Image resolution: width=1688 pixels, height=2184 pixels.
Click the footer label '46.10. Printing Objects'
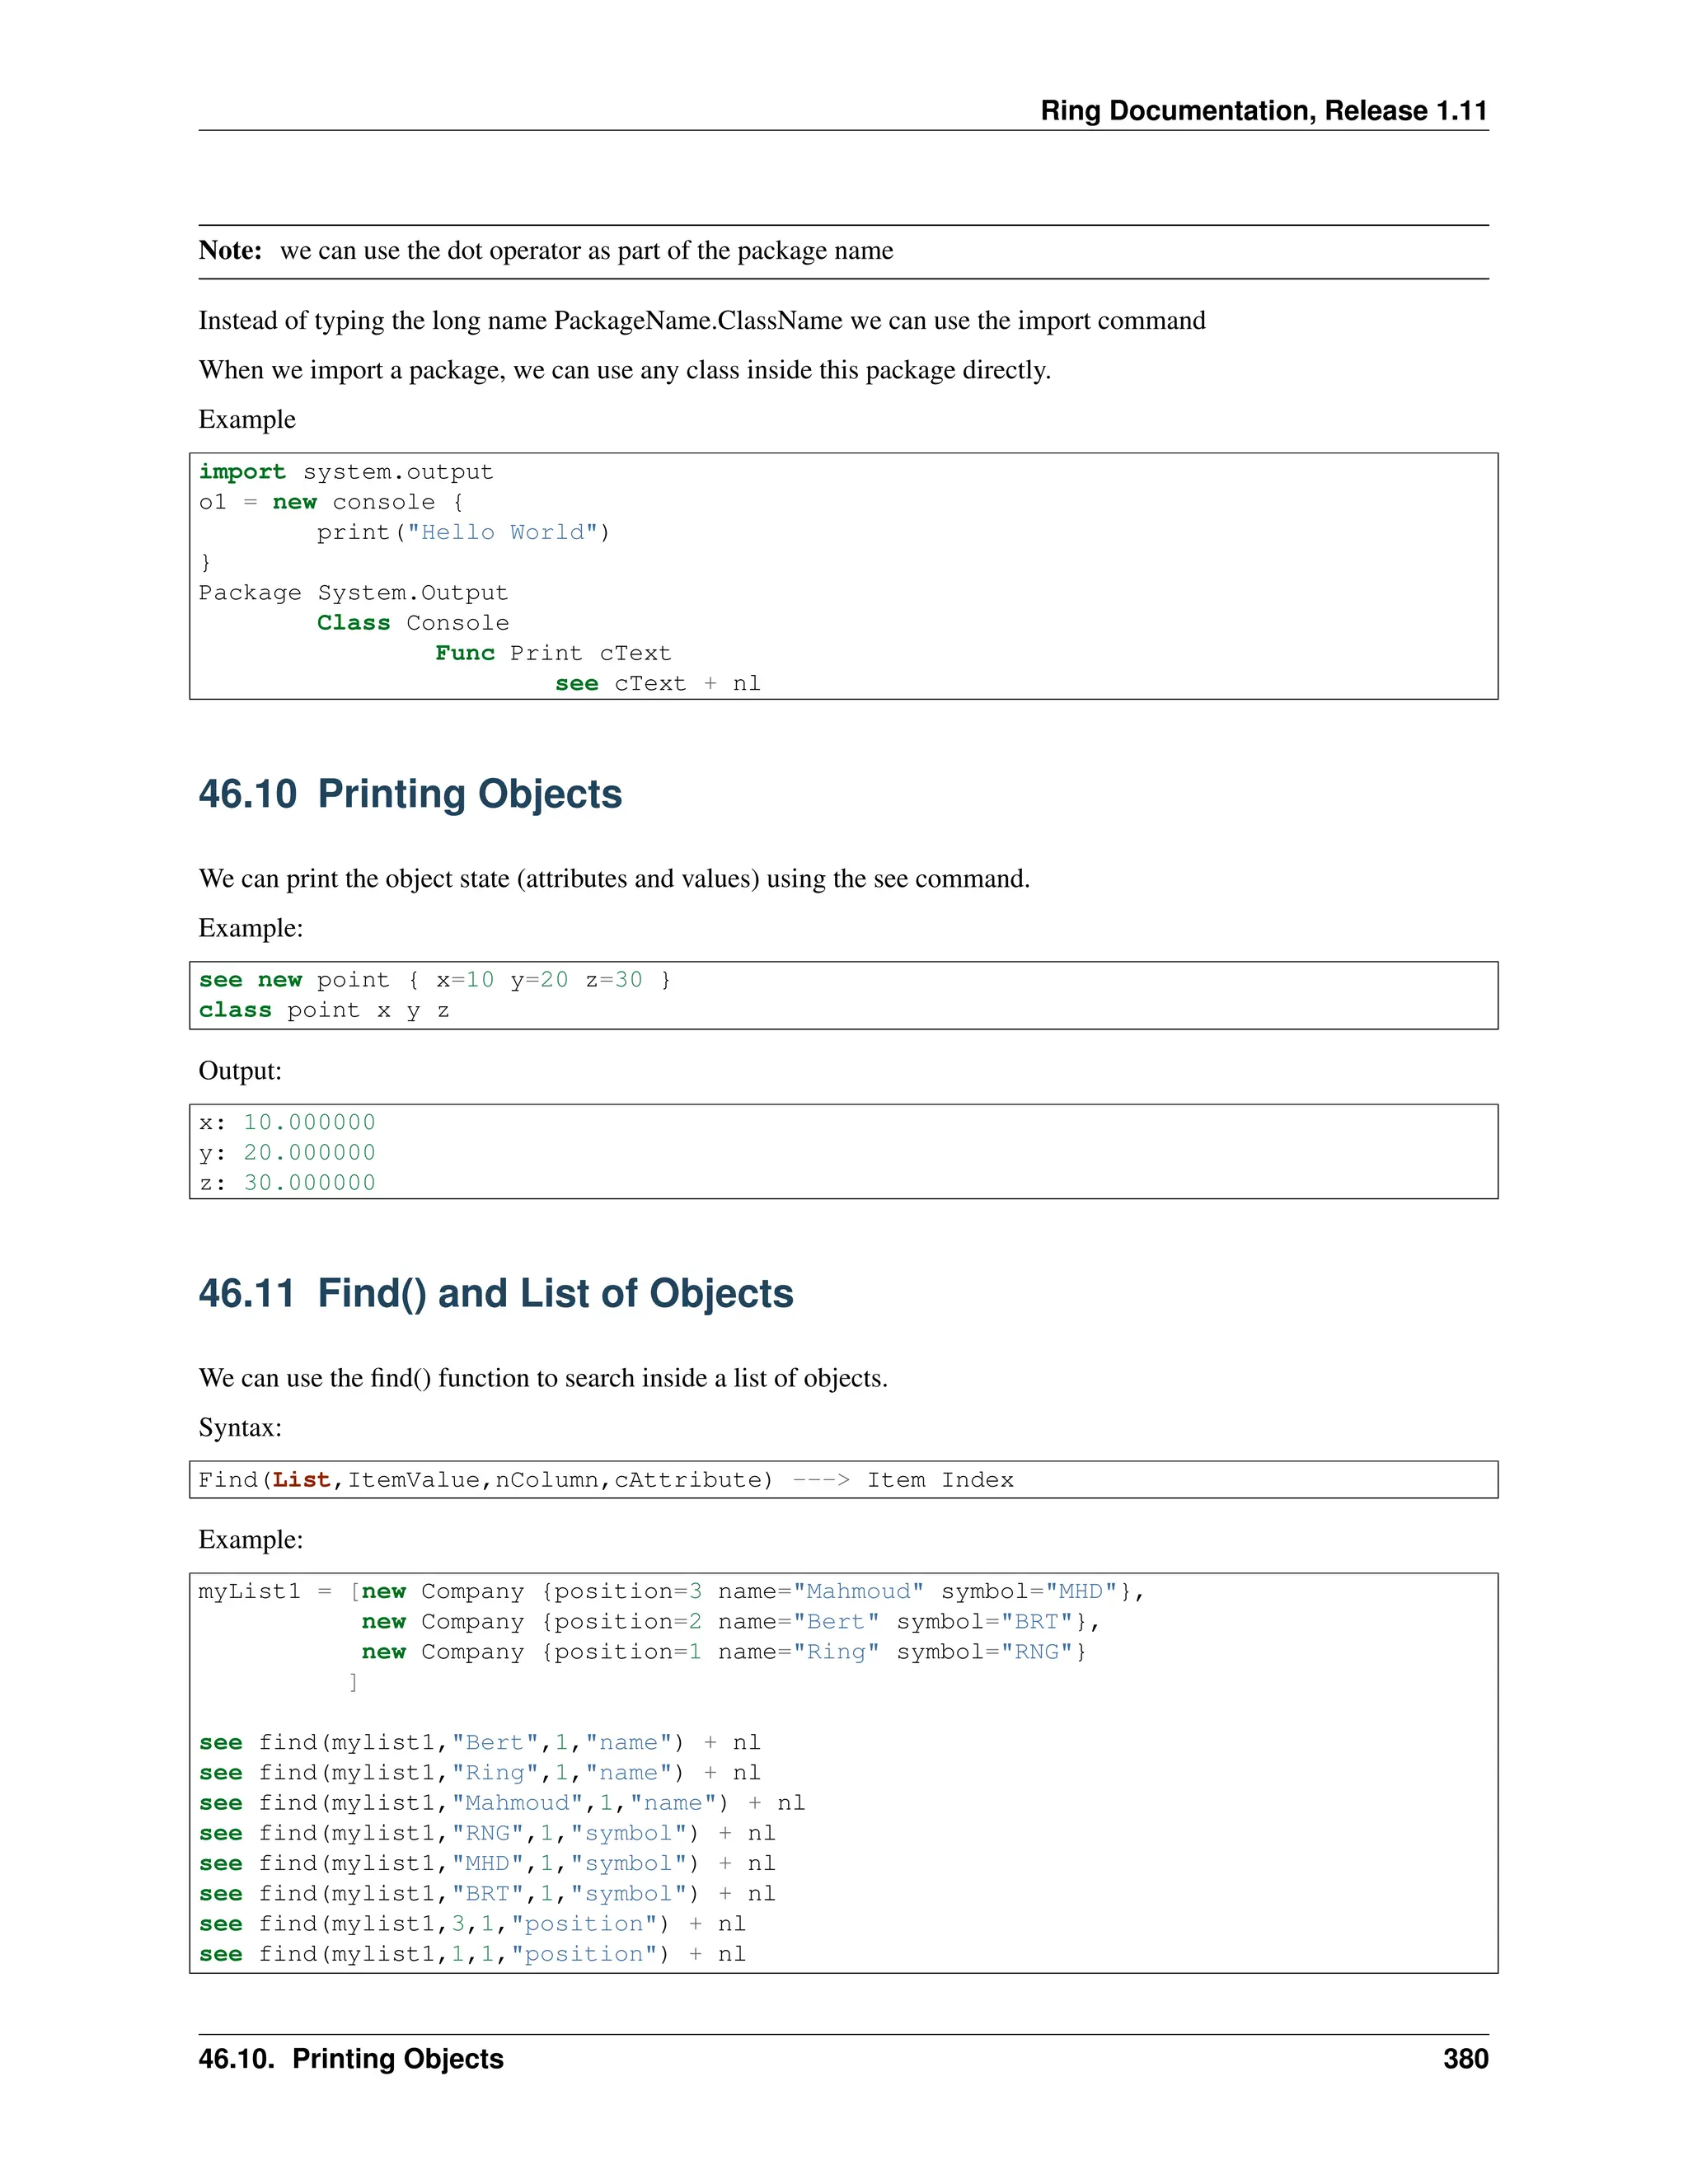tap(351, 2059)
